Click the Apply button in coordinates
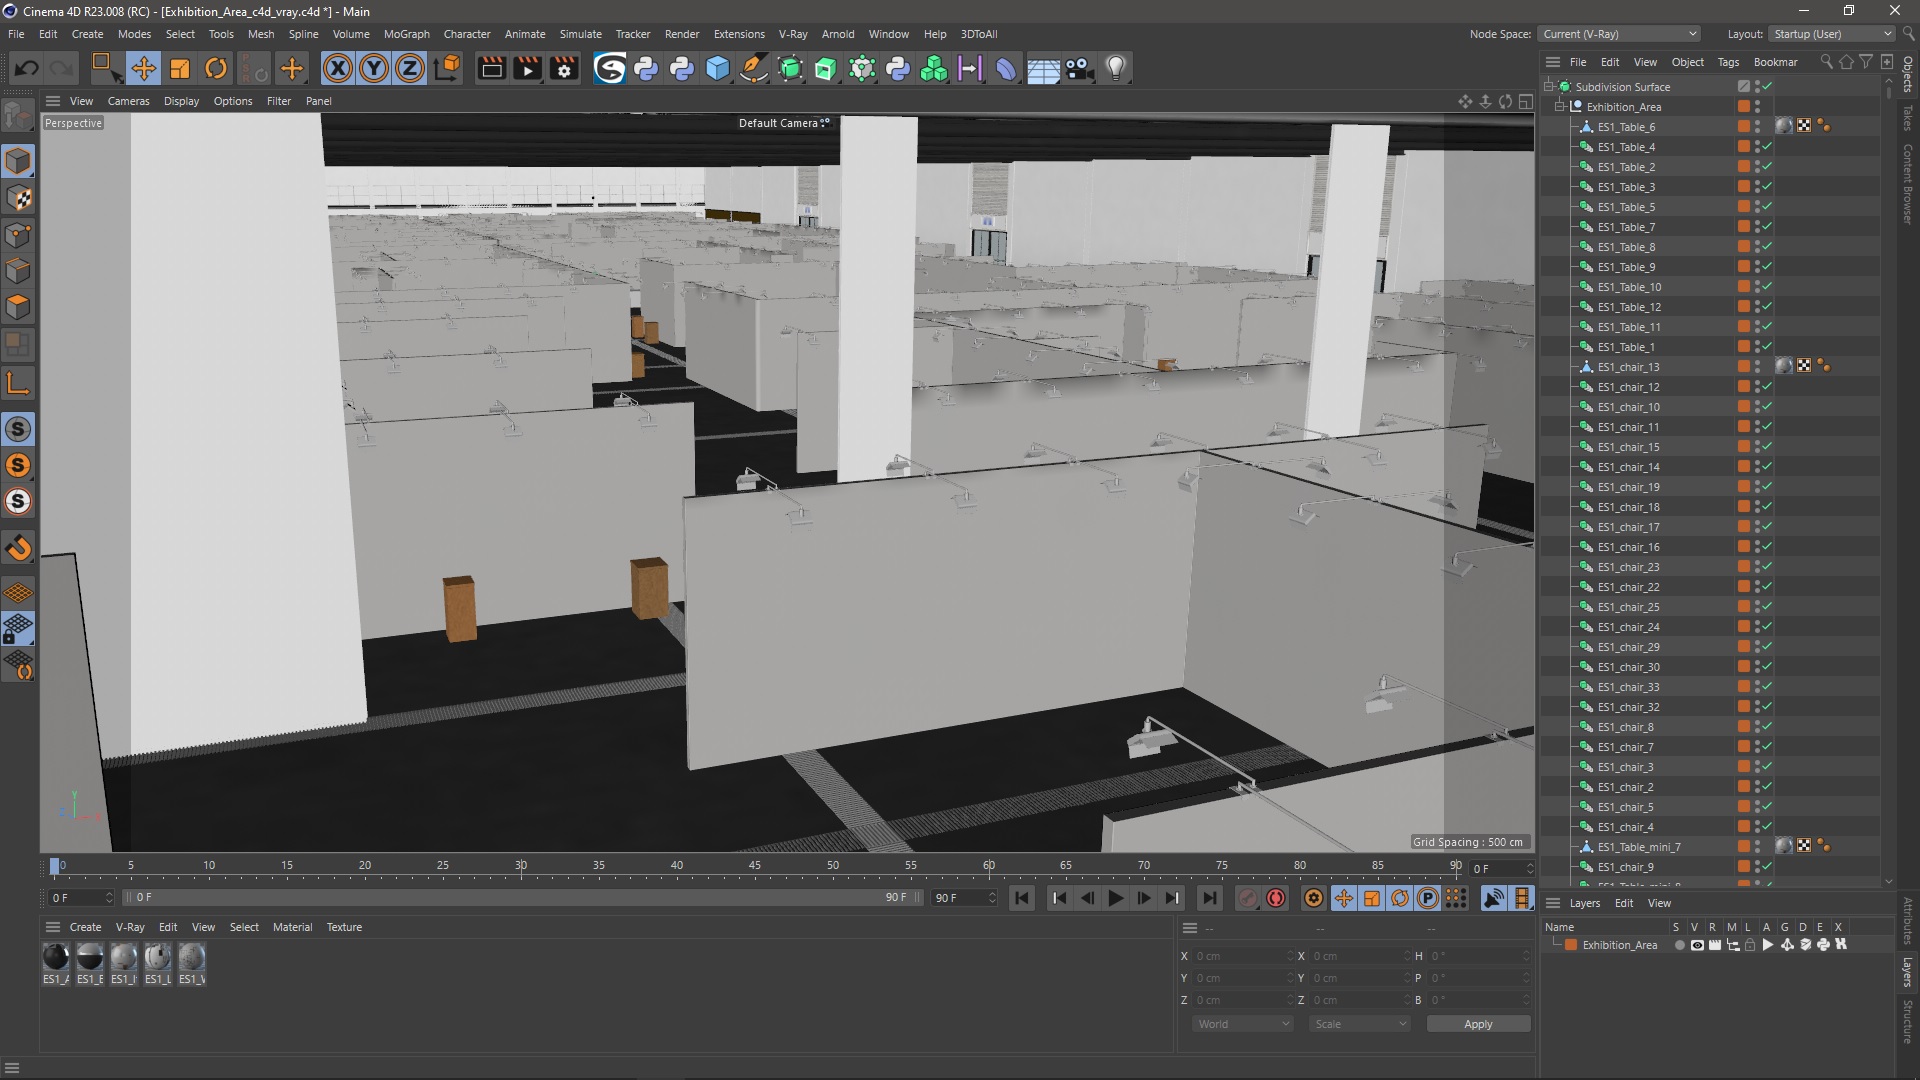This screenshot has width=1920, height=1080. (1478, 1024)
